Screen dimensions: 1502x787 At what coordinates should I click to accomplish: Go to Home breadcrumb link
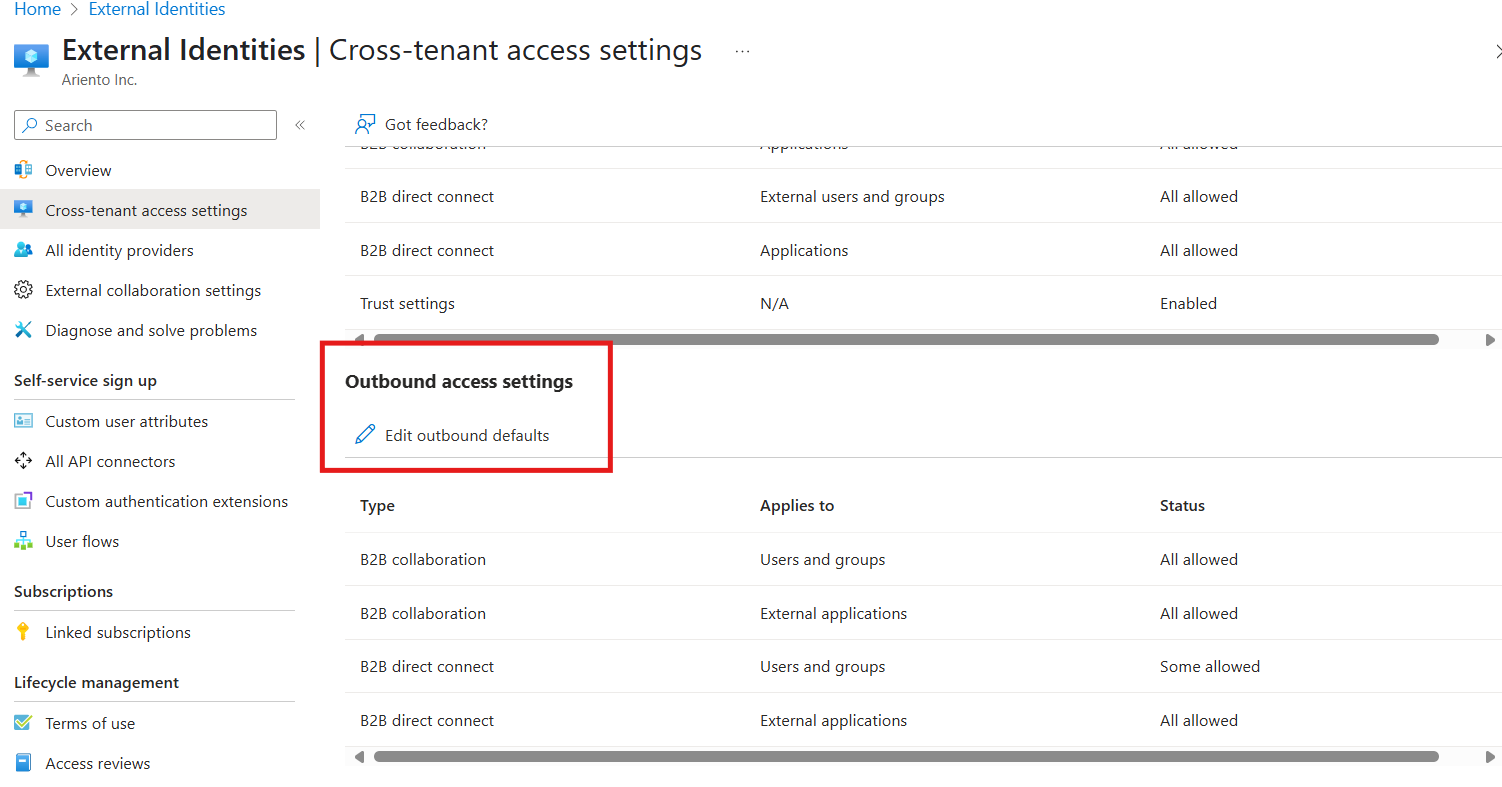(37, 9)
